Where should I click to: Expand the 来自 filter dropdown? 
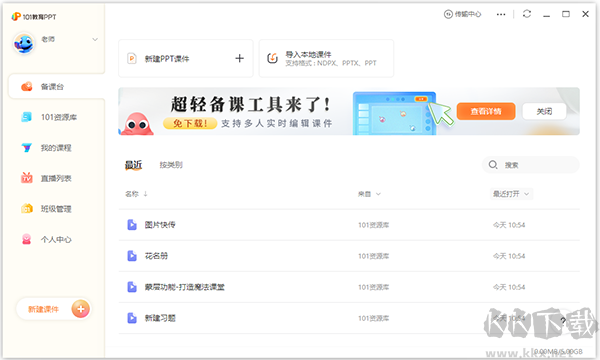369,194
